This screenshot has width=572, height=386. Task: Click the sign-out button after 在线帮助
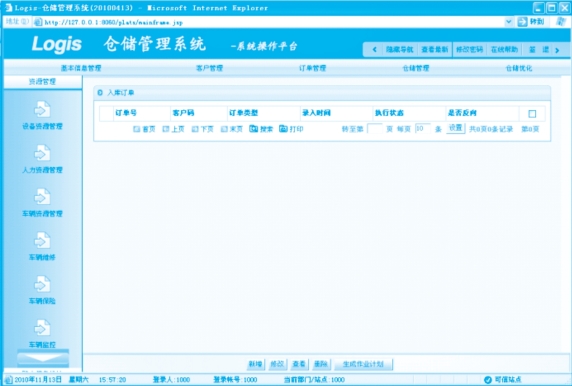click(x=538, y=50)
